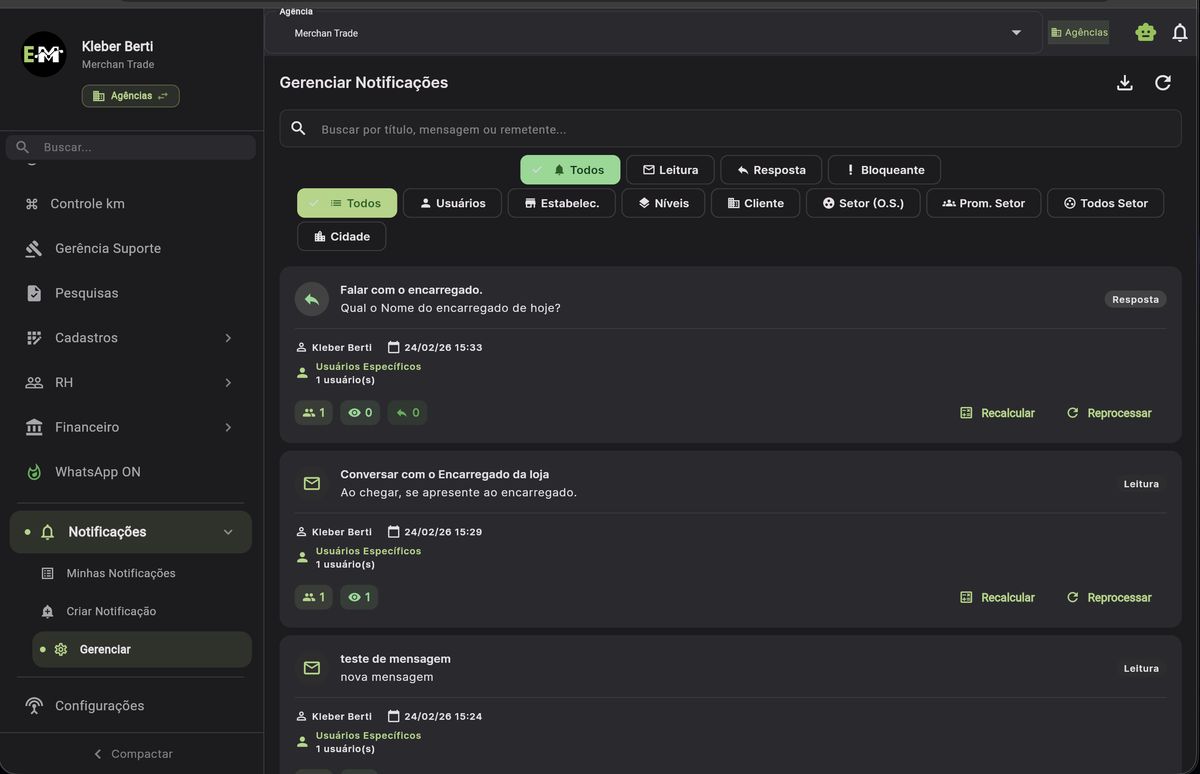
Task: Enable the 'Bloqueante' filter
Action: [883, 169]
